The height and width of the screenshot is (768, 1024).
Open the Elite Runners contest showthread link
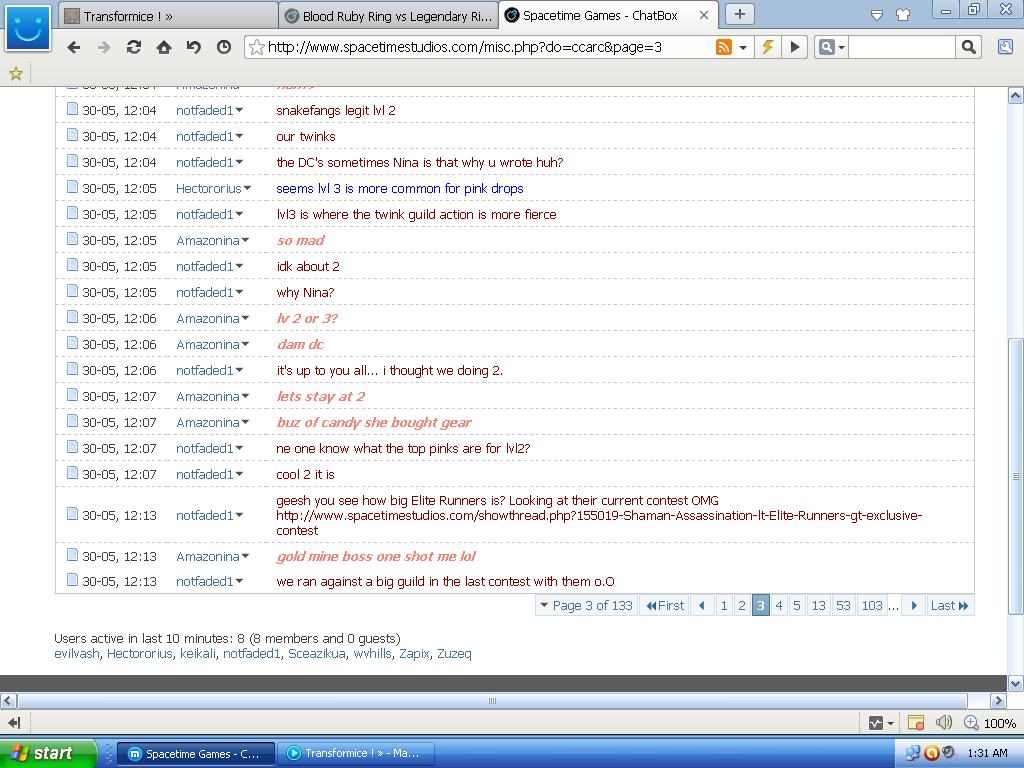599,522
